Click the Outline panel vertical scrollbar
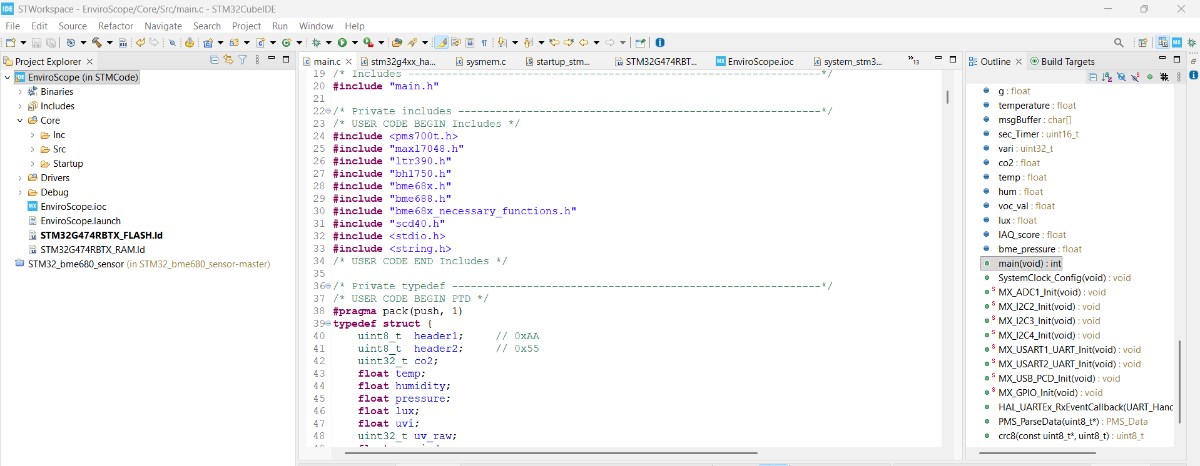 pyautogui.click(x=1180, y=380)
